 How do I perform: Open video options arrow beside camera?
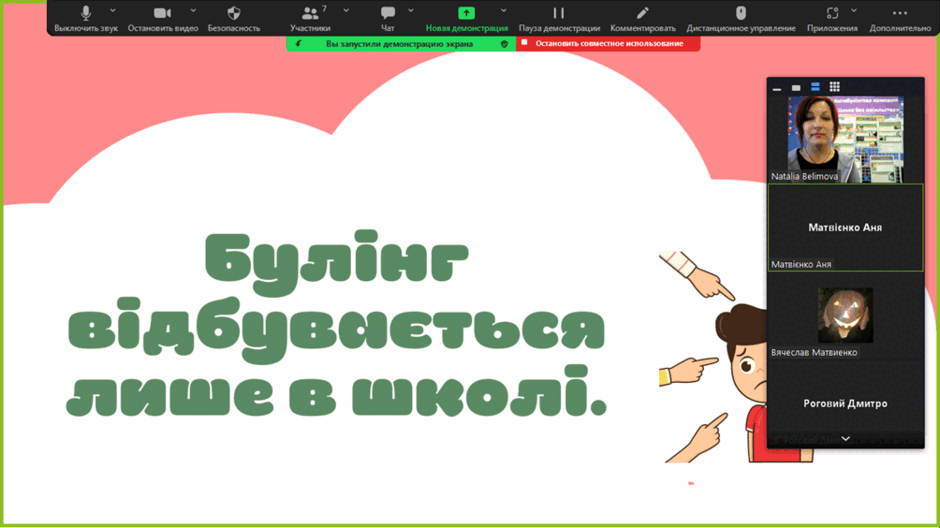(193, 11)
